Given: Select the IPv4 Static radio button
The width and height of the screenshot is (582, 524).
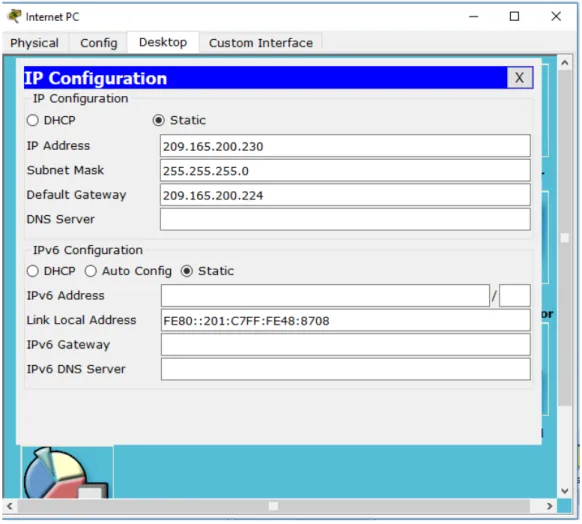Looking at the screenshot, I should 158,120.
